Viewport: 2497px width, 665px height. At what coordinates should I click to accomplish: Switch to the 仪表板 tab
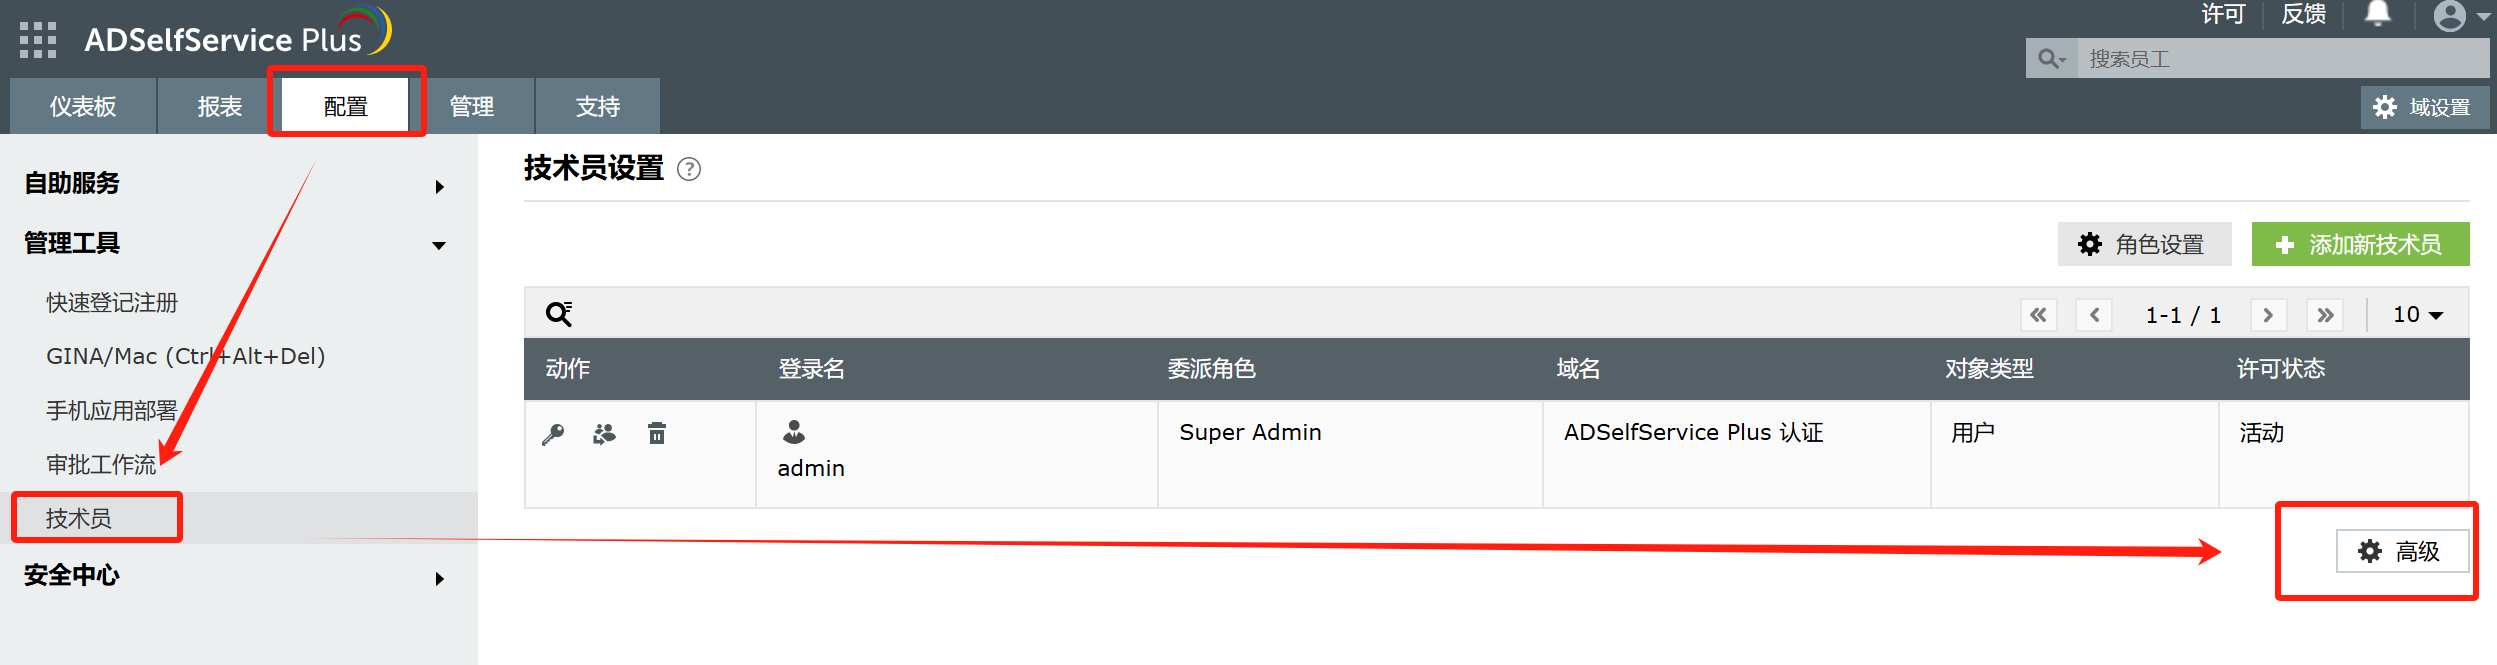click(83, 106)
